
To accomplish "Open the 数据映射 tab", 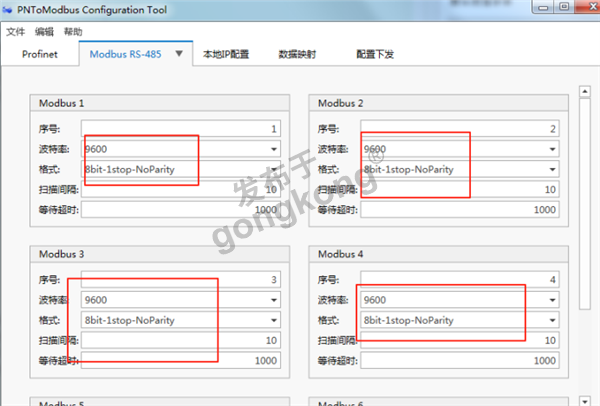I will point(297,54).
